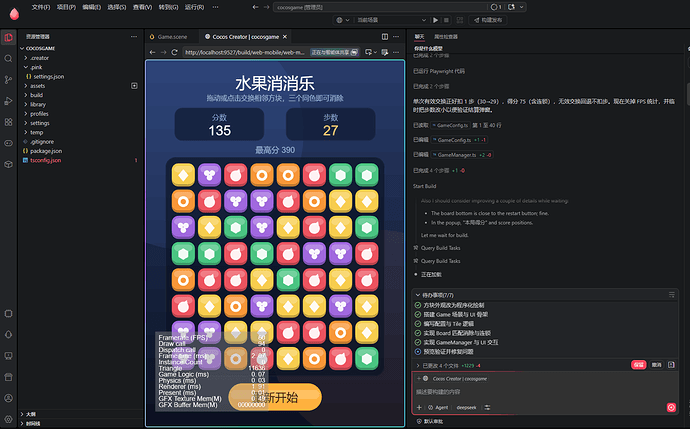Click the Undo changes button

[657, 365]
